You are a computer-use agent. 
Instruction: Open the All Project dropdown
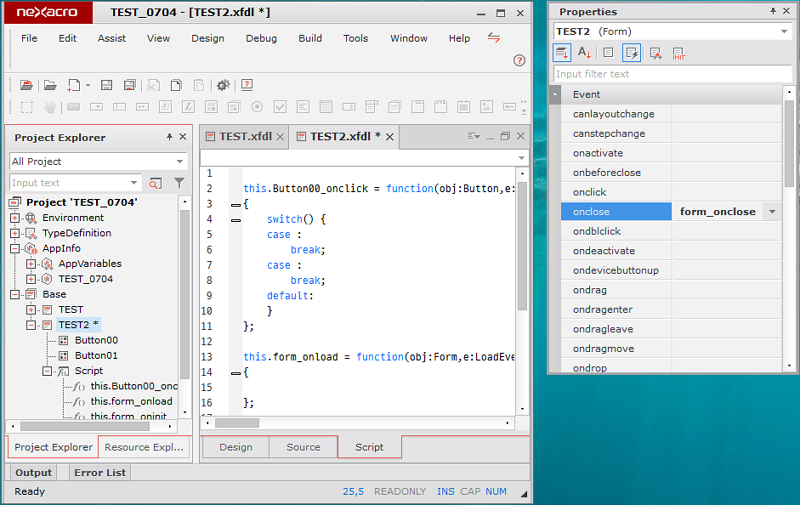(180, 161)
